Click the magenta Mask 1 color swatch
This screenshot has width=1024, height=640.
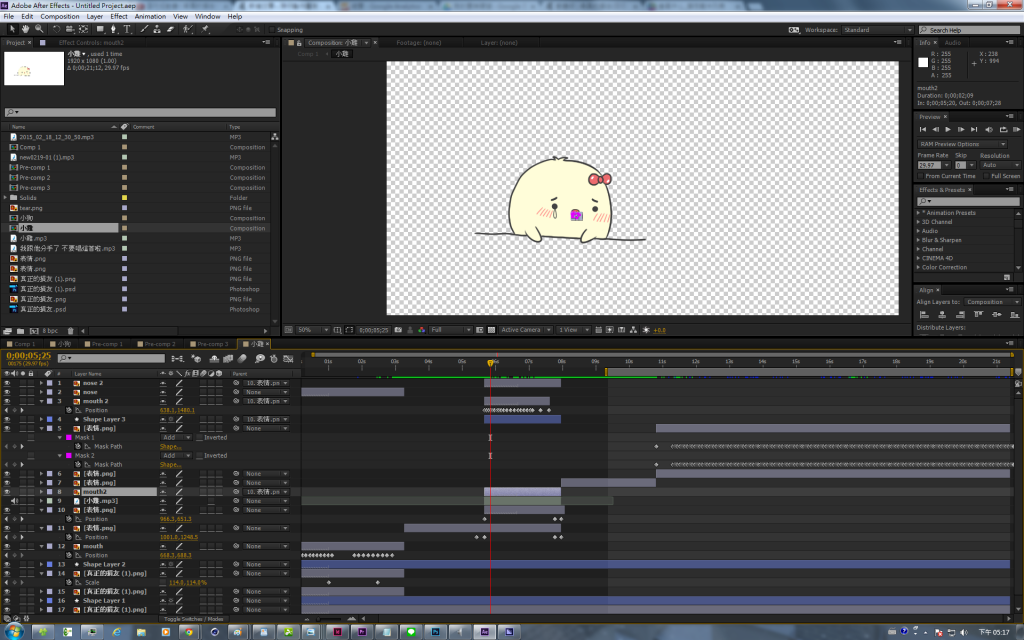pyautogui.click(x=69, y=437)
